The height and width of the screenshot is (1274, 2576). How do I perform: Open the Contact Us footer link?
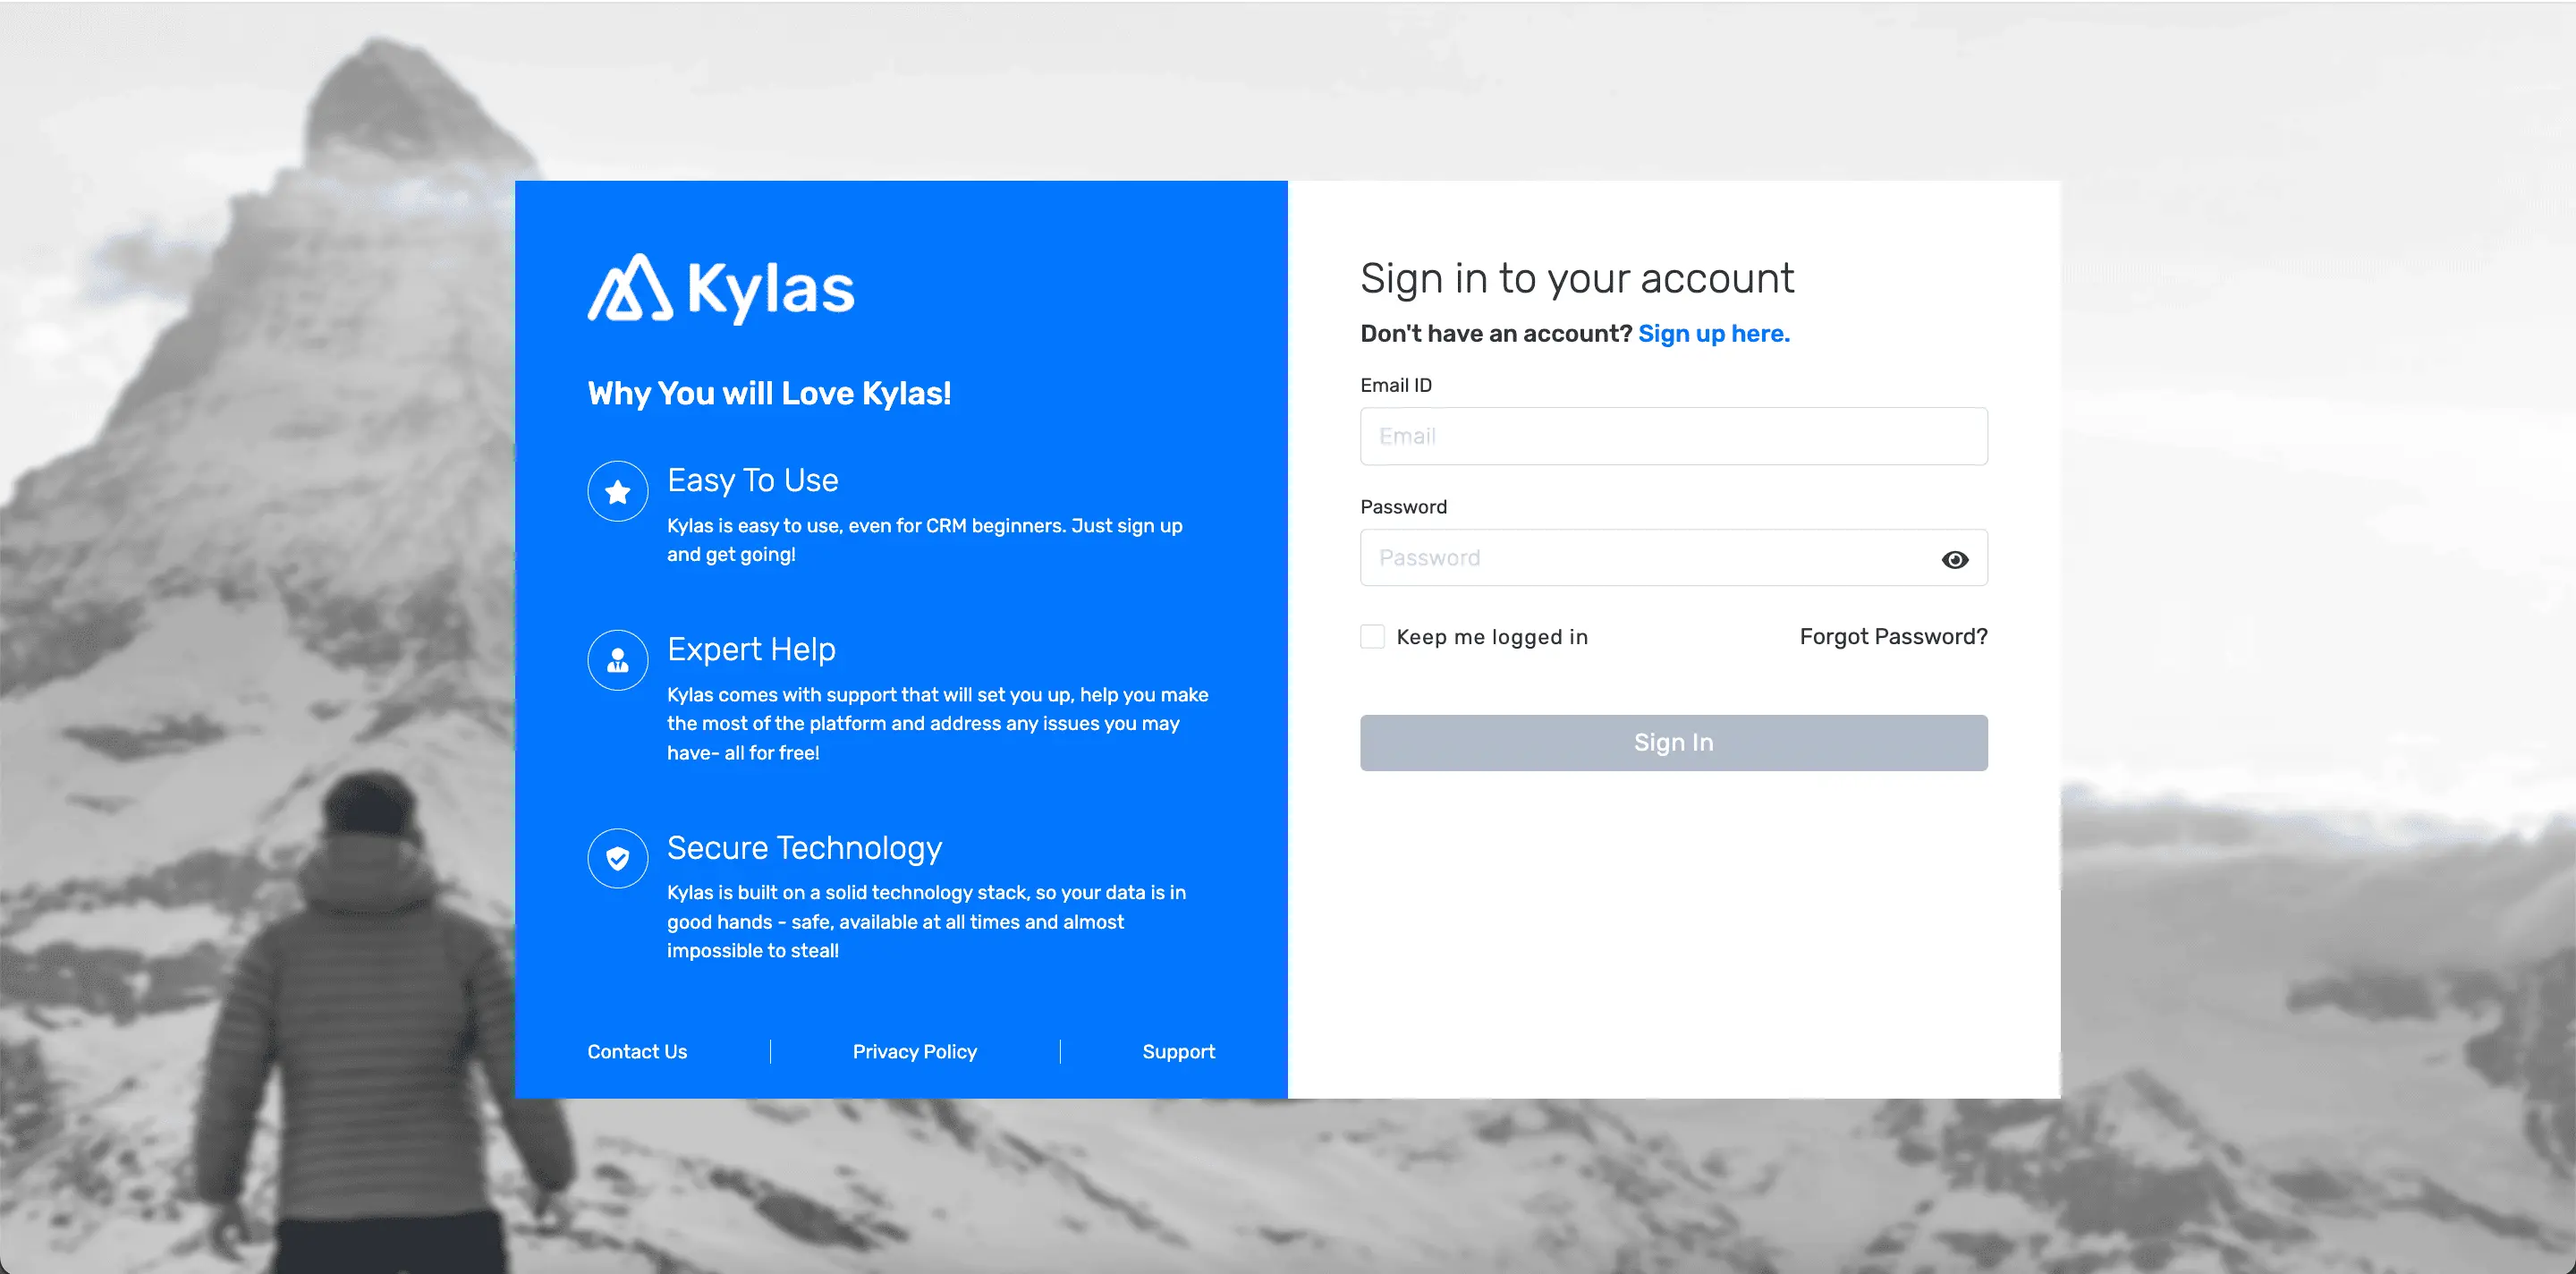637,1052
